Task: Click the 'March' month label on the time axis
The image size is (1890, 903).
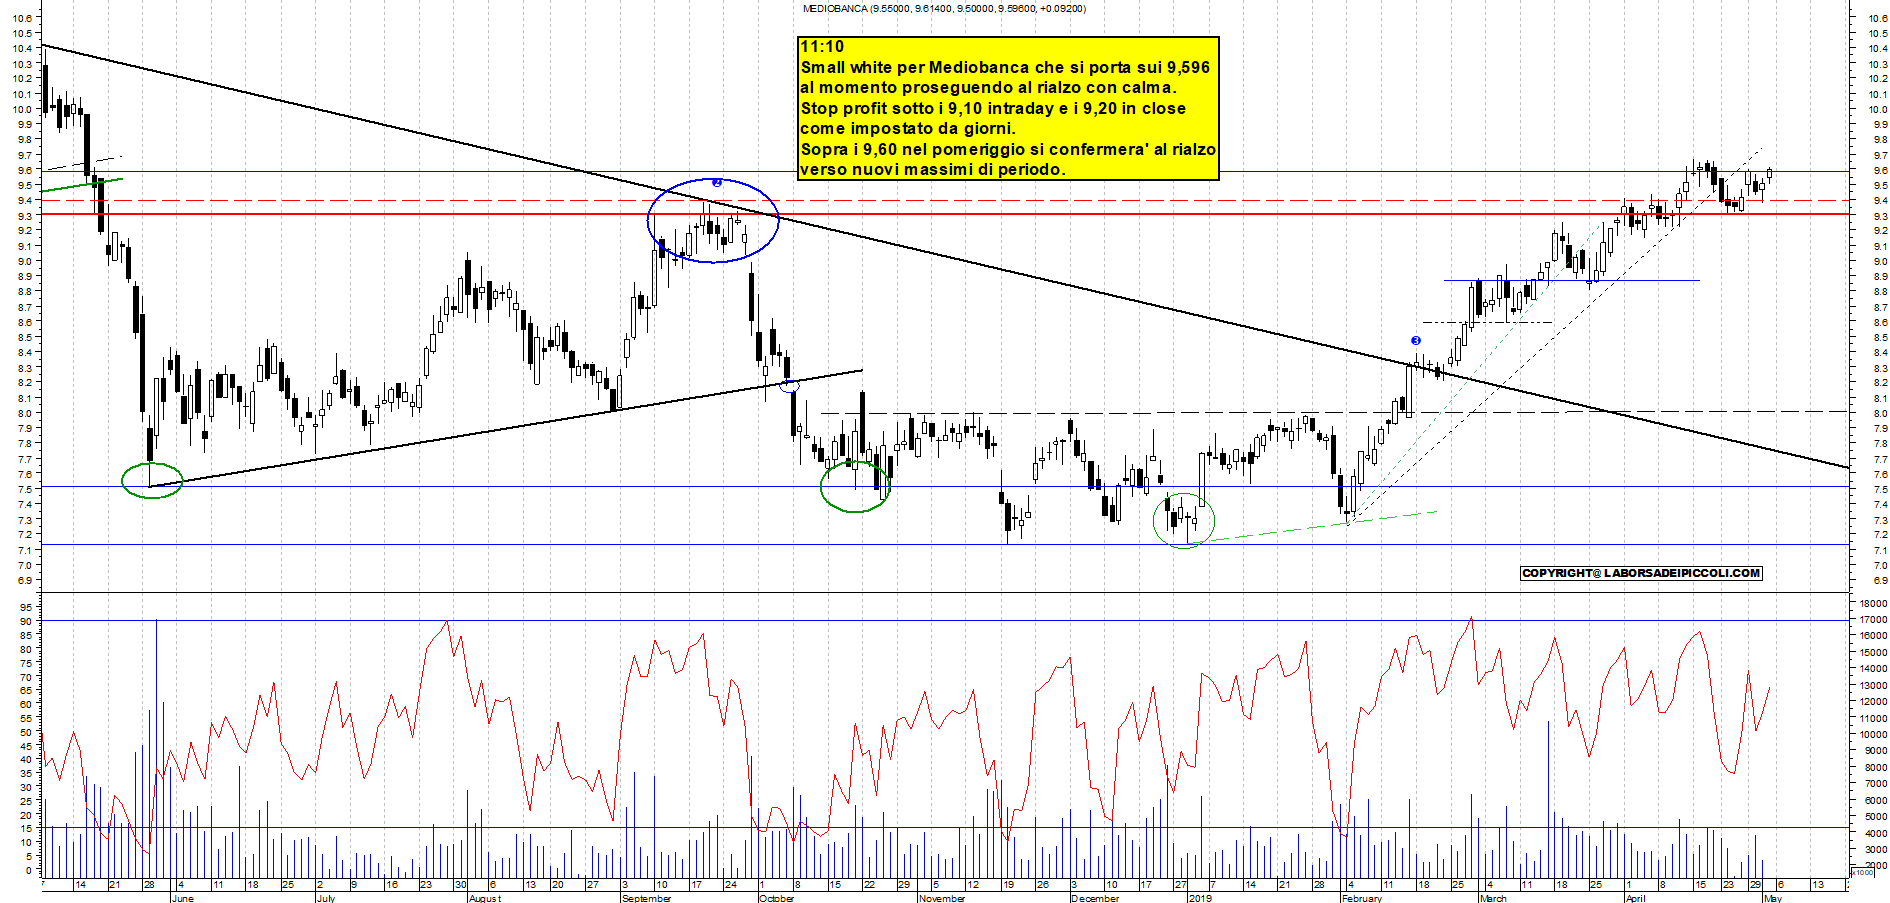Action: (x=1493, y=898)
